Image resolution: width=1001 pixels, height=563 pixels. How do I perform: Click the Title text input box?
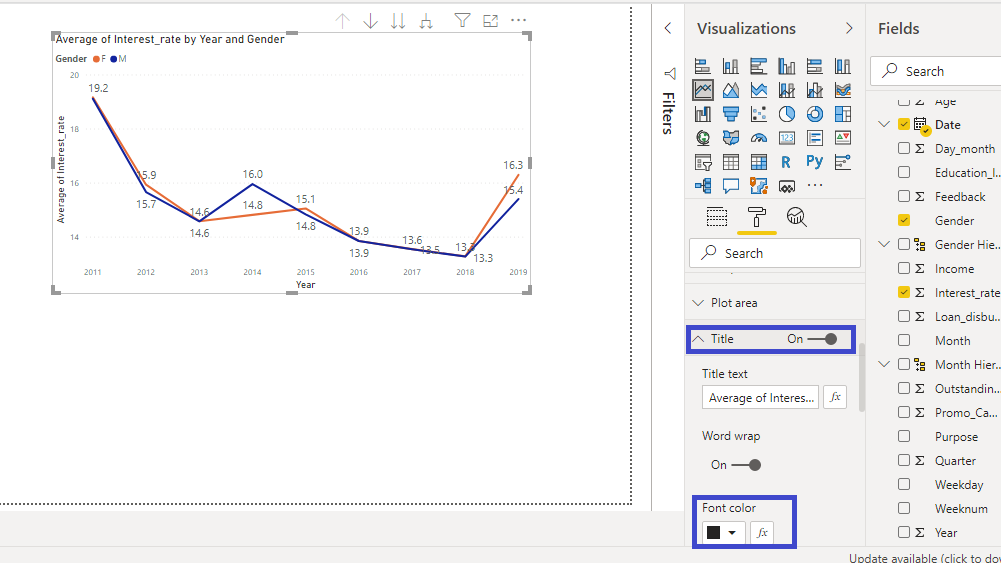point(759,398)
